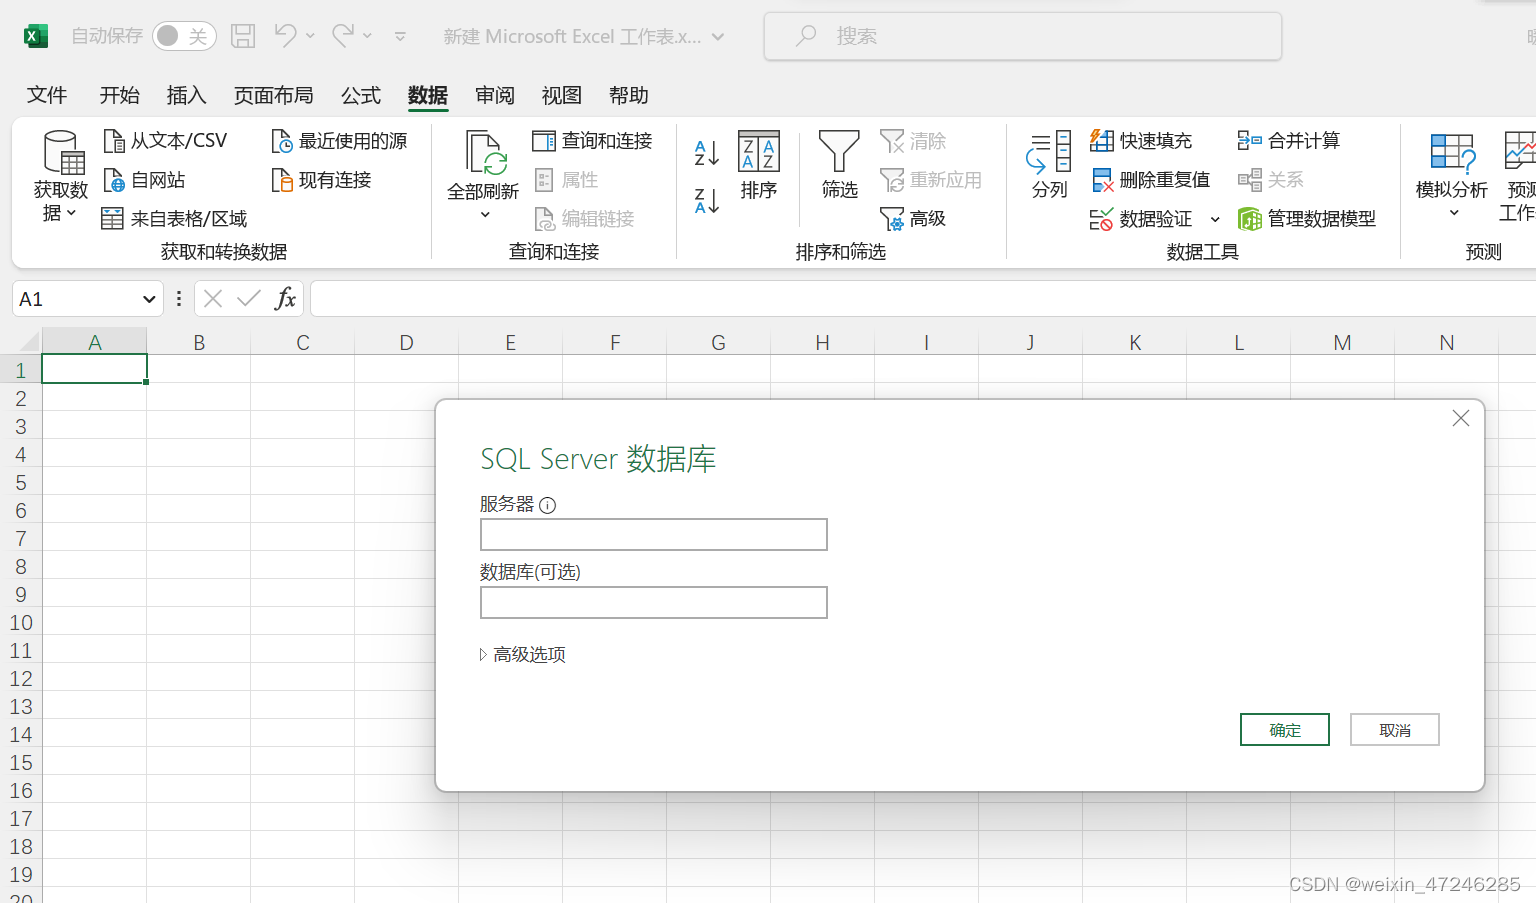This screenshot has height=903, width=1536.
Task: Sort descending Z to A
Action: click(707, 201)
